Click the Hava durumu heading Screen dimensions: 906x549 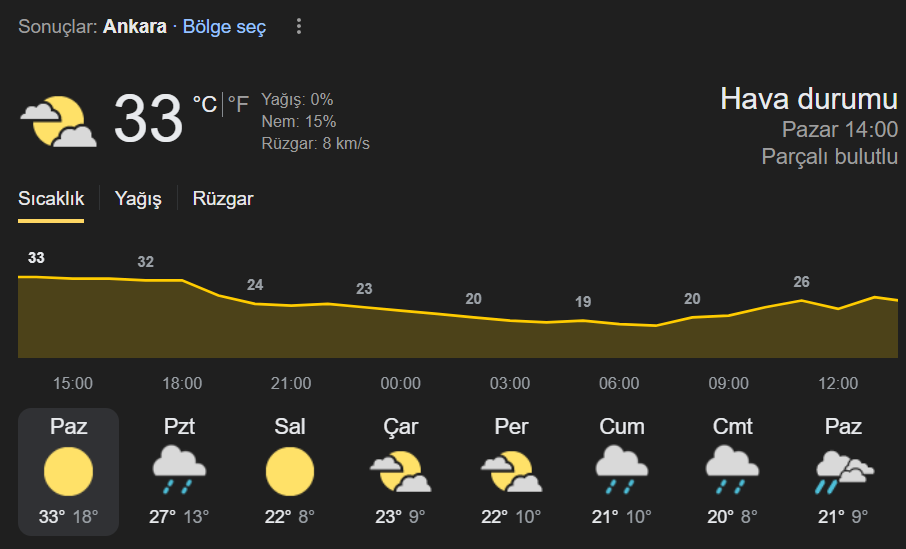pyautogui.click(x=809, y=99)
